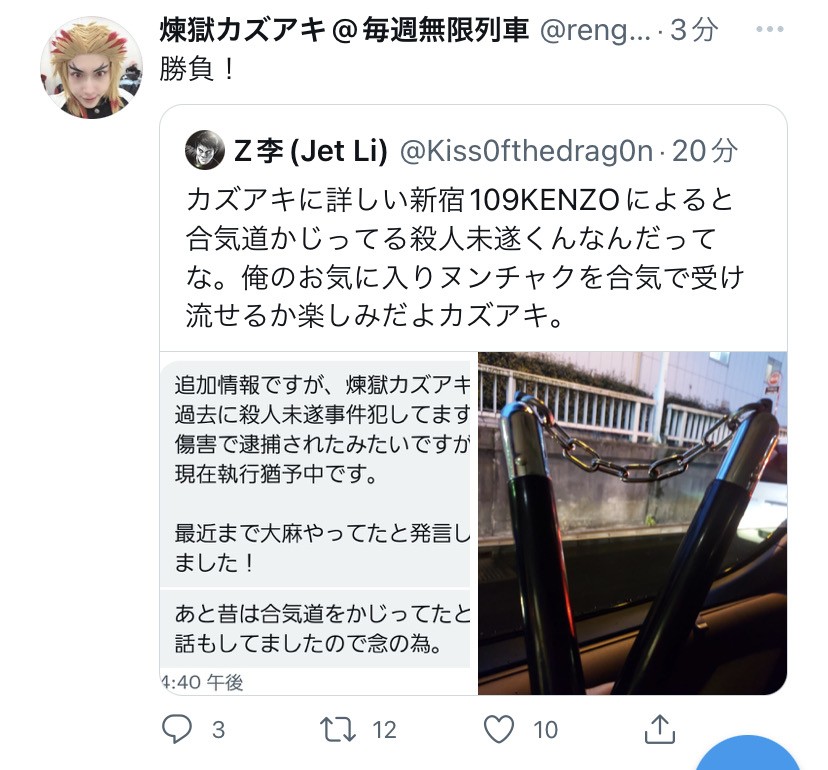Open the 煉獄カズアキ display name profile

[344, 30]
